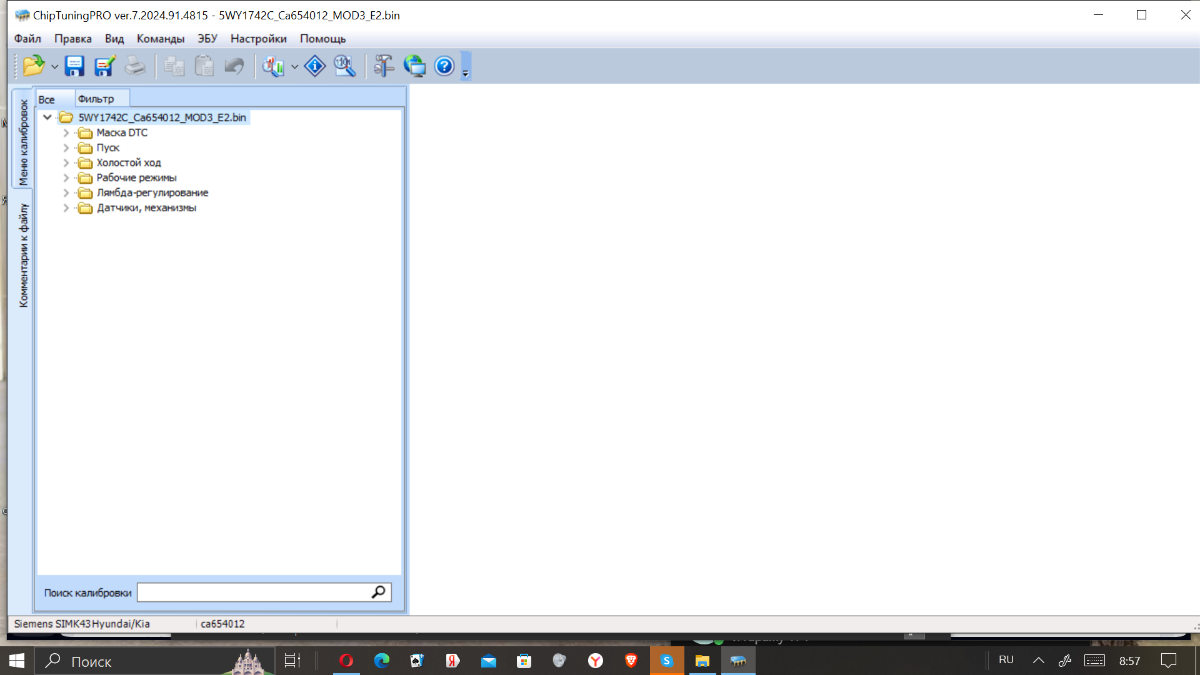Viewport: 1200px width, 675px height.
Task: Select the Датчики, механизмы tree item
Action: 147,208
